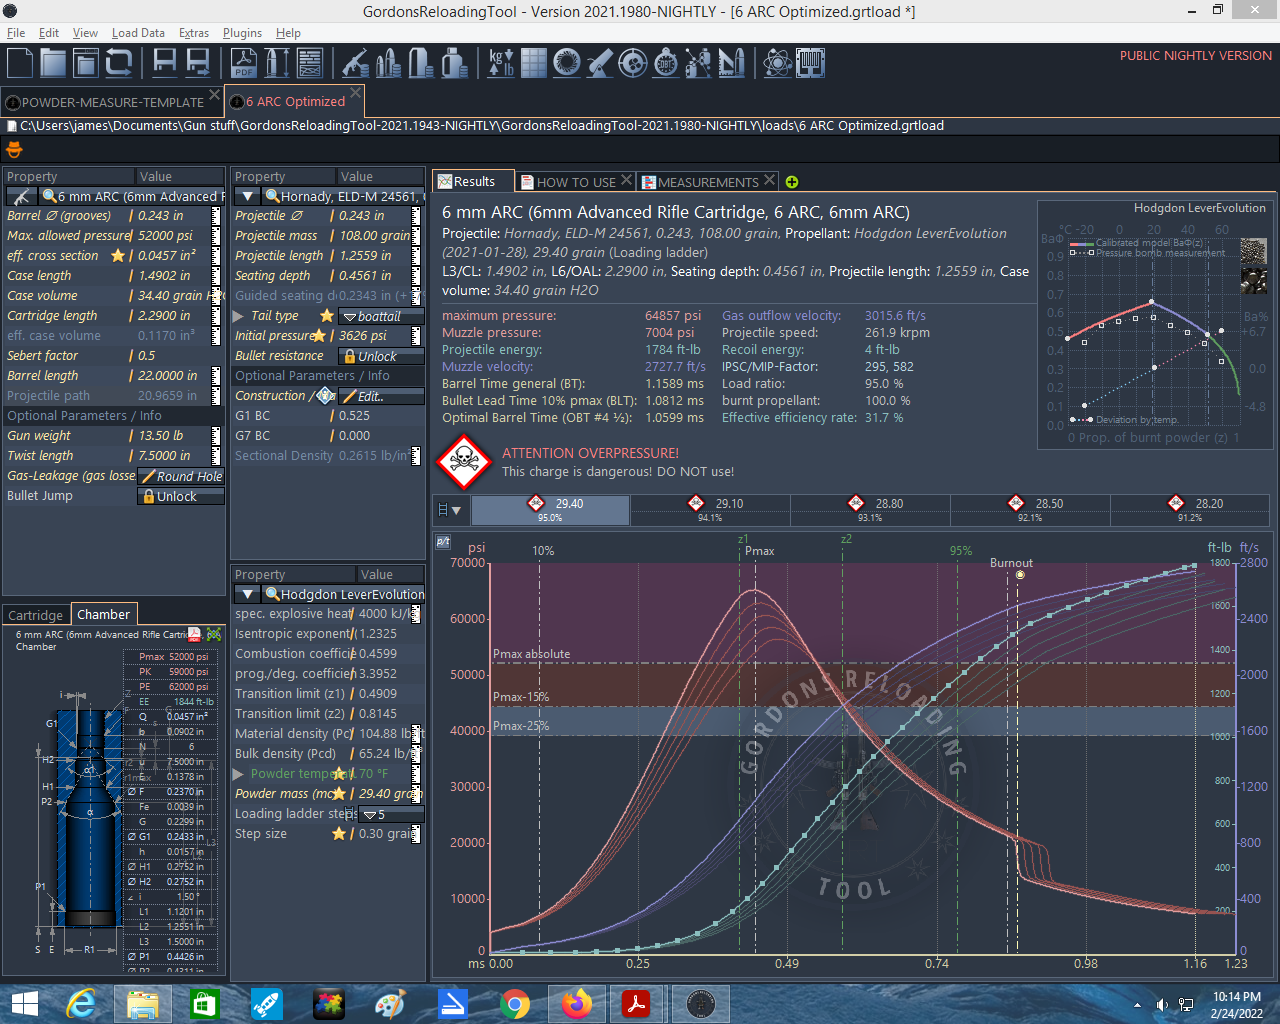Toggle the star next to Step size
This screenshot has height=1024, width=1280.
[339, 834]
